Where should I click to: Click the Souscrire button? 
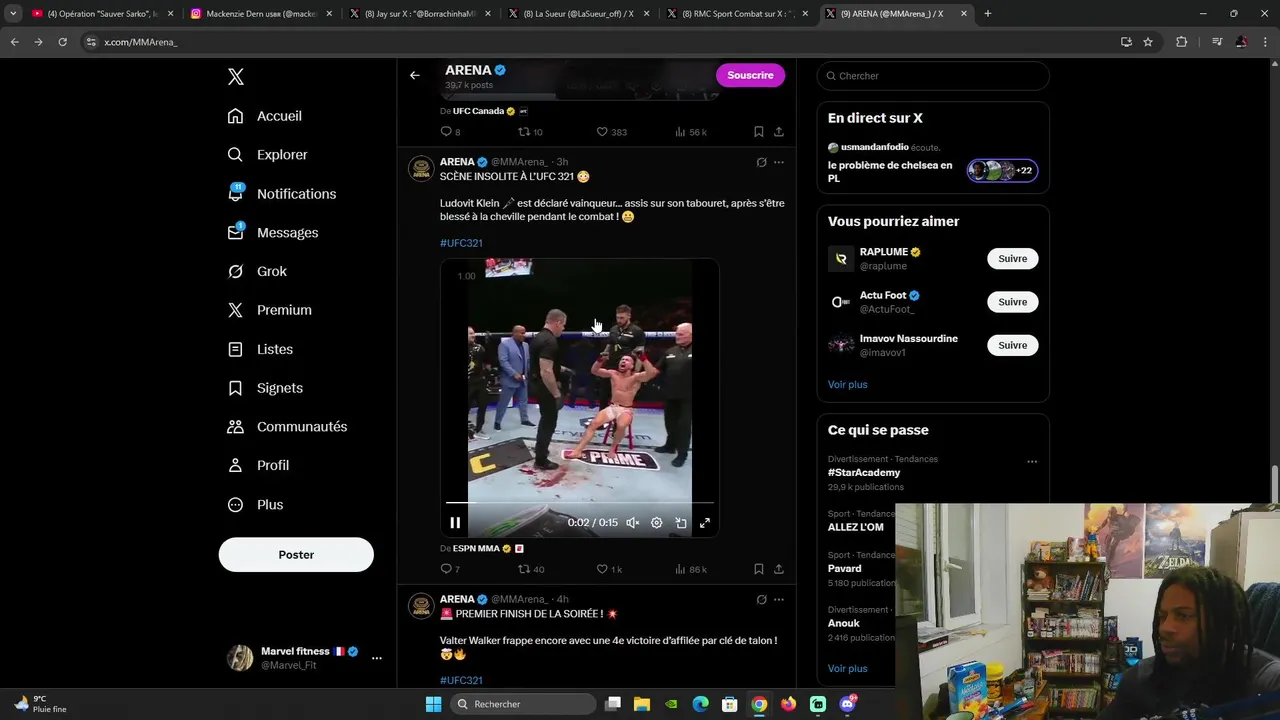pos(750,75)
